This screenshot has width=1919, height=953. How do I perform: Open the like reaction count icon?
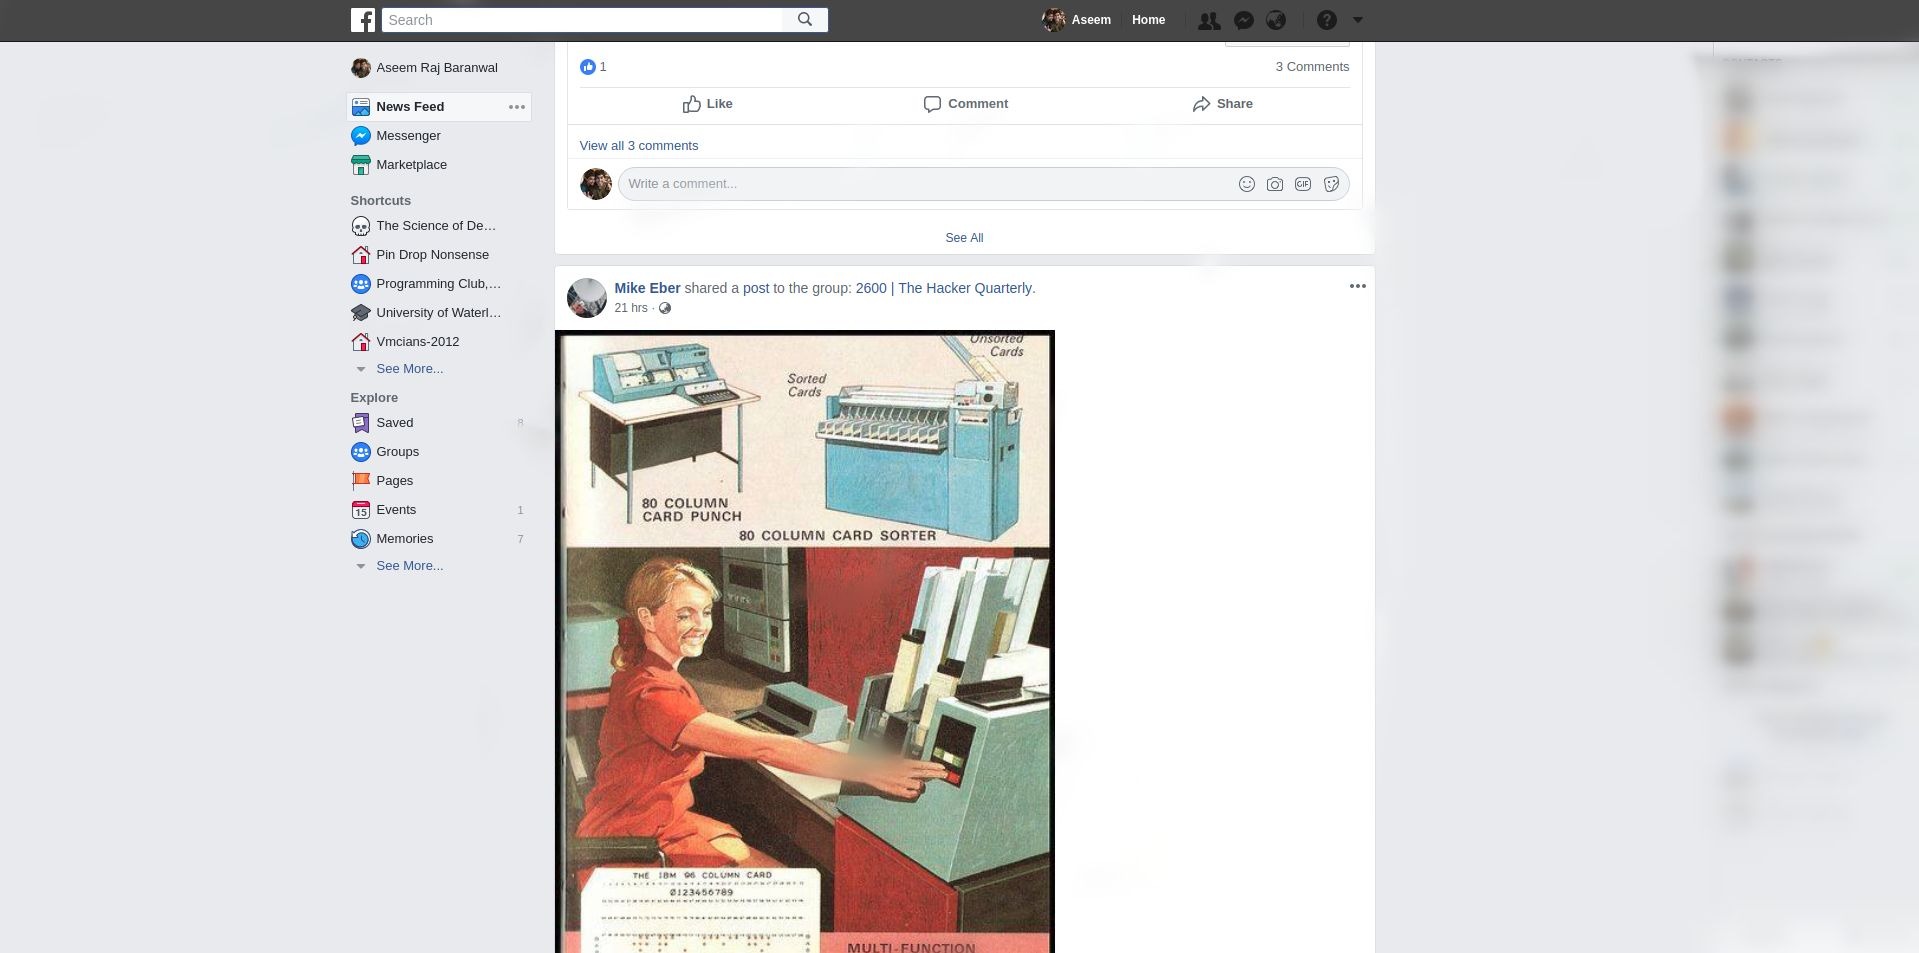(588, 67)
